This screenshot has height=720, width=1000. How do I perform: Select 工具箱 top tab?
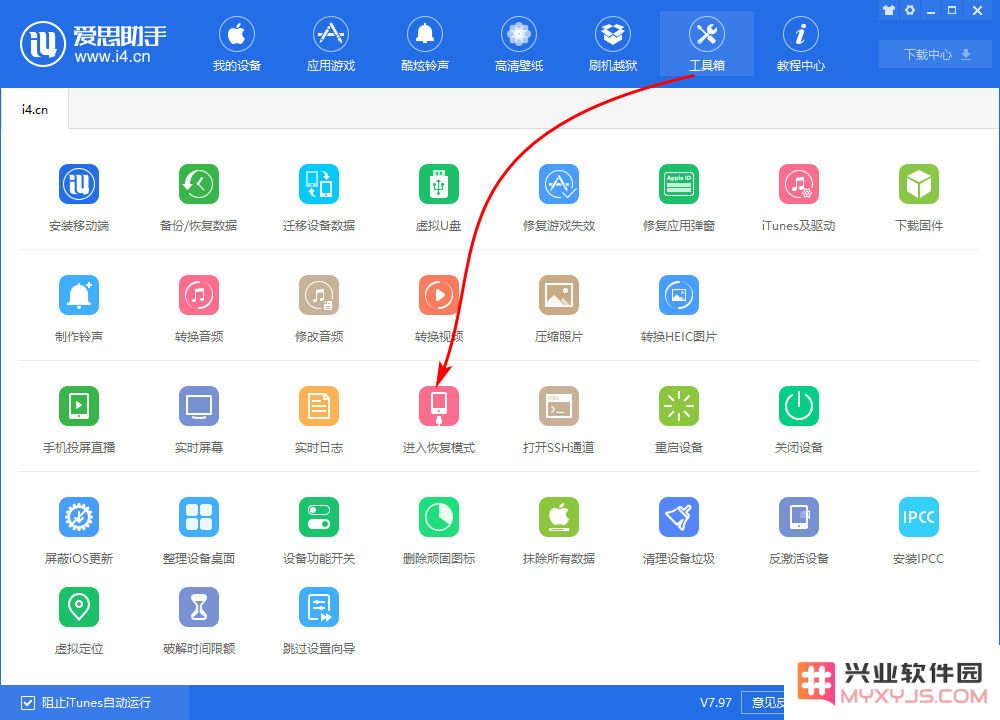tap(707, 44)
